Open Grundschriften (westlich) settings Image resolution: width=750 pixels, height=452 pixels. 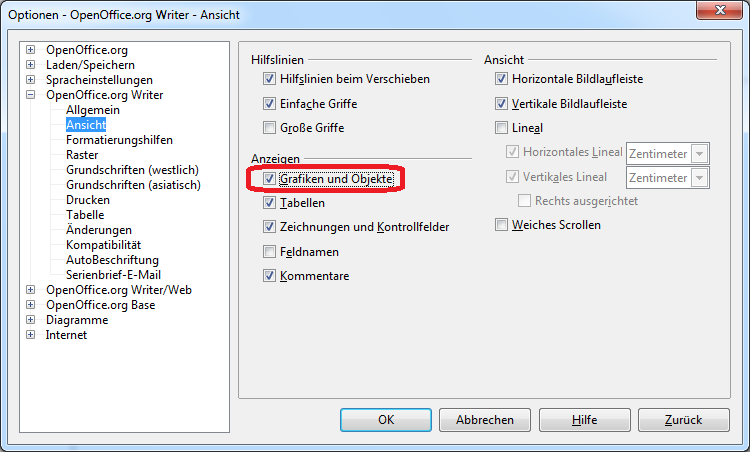pos(133,170)
